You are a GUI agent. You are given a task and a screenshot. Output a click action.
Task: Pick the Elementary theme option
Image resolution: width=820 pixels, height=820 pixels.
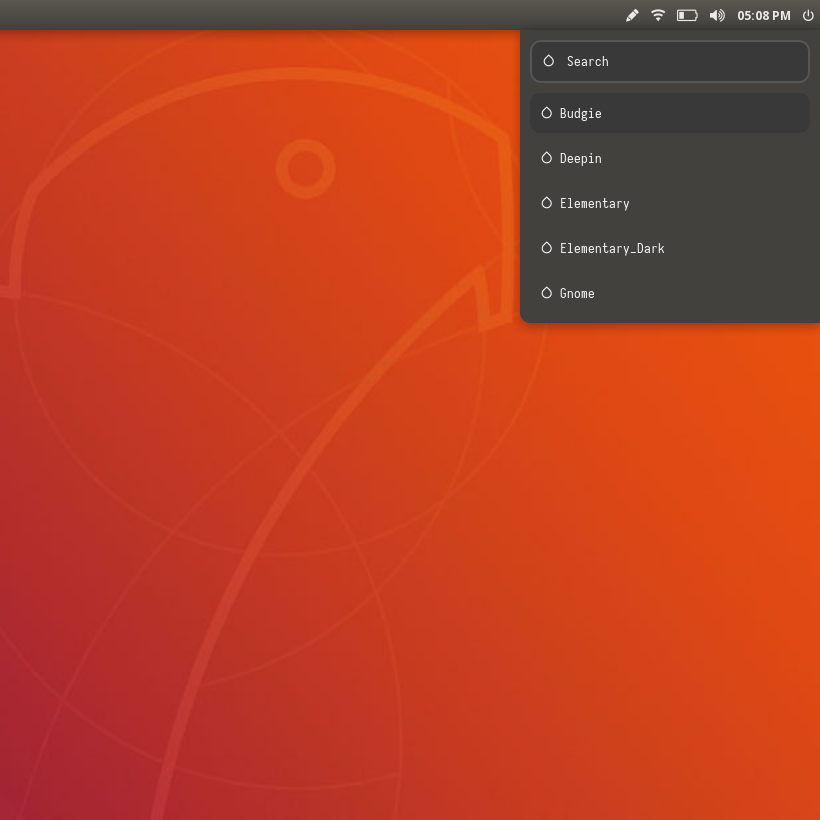(669, 203)
